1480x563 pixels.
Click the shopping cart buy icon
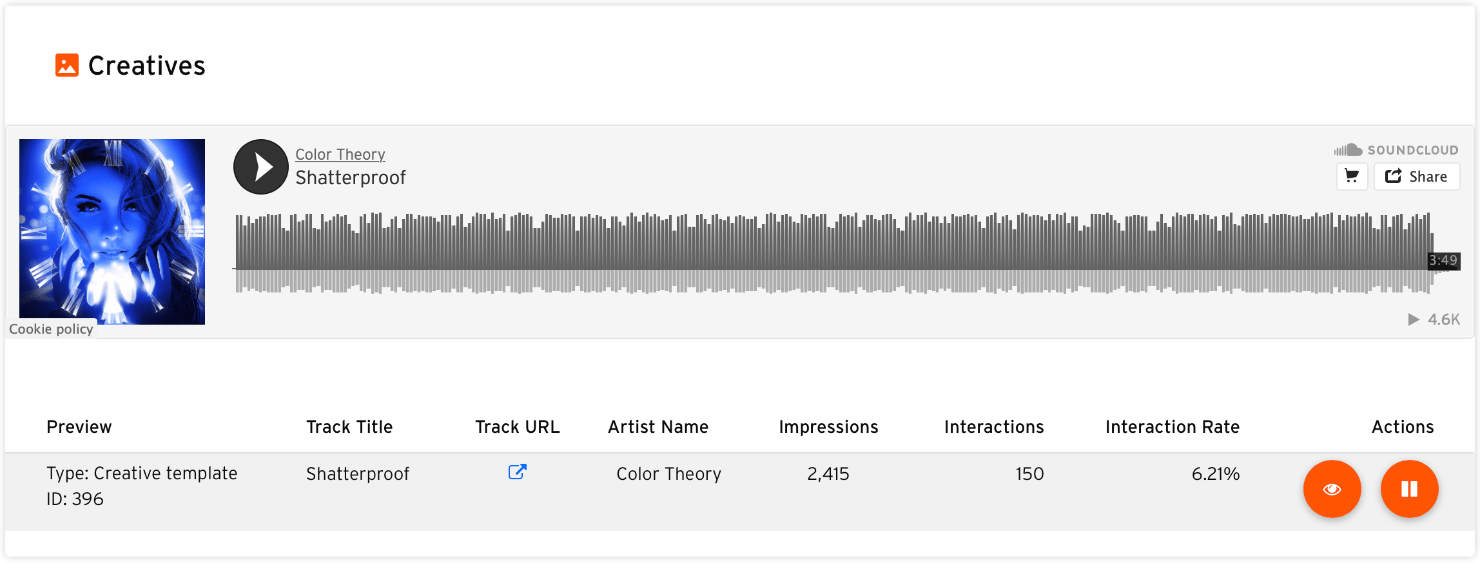[1352, 176]
